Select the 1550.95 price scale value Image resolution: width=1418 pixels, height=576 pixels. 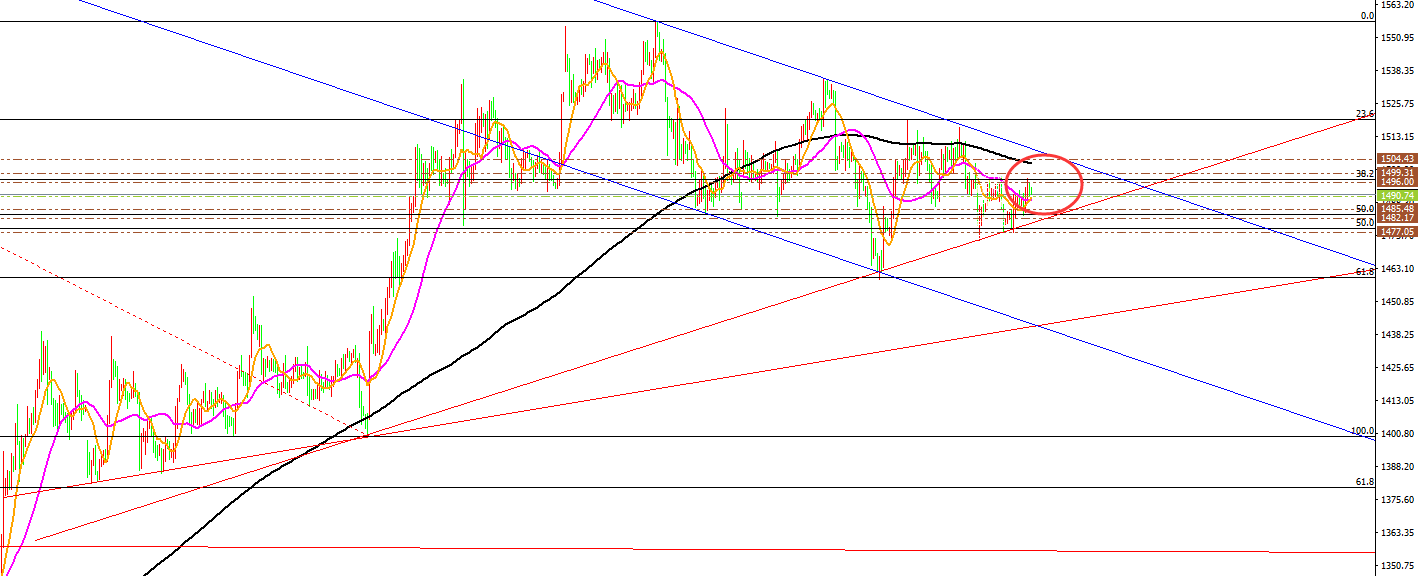point(1398,38)
